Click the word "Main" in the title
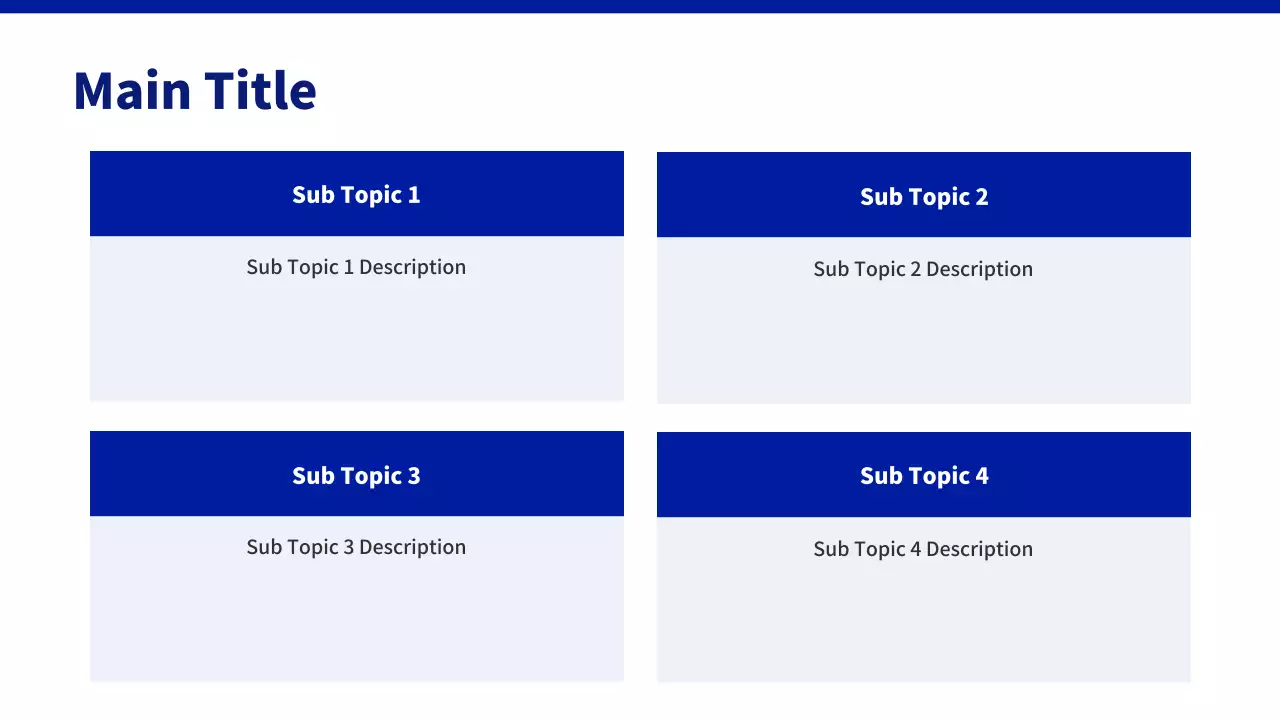Screen dimensions: 1280x720 point(132,90)
